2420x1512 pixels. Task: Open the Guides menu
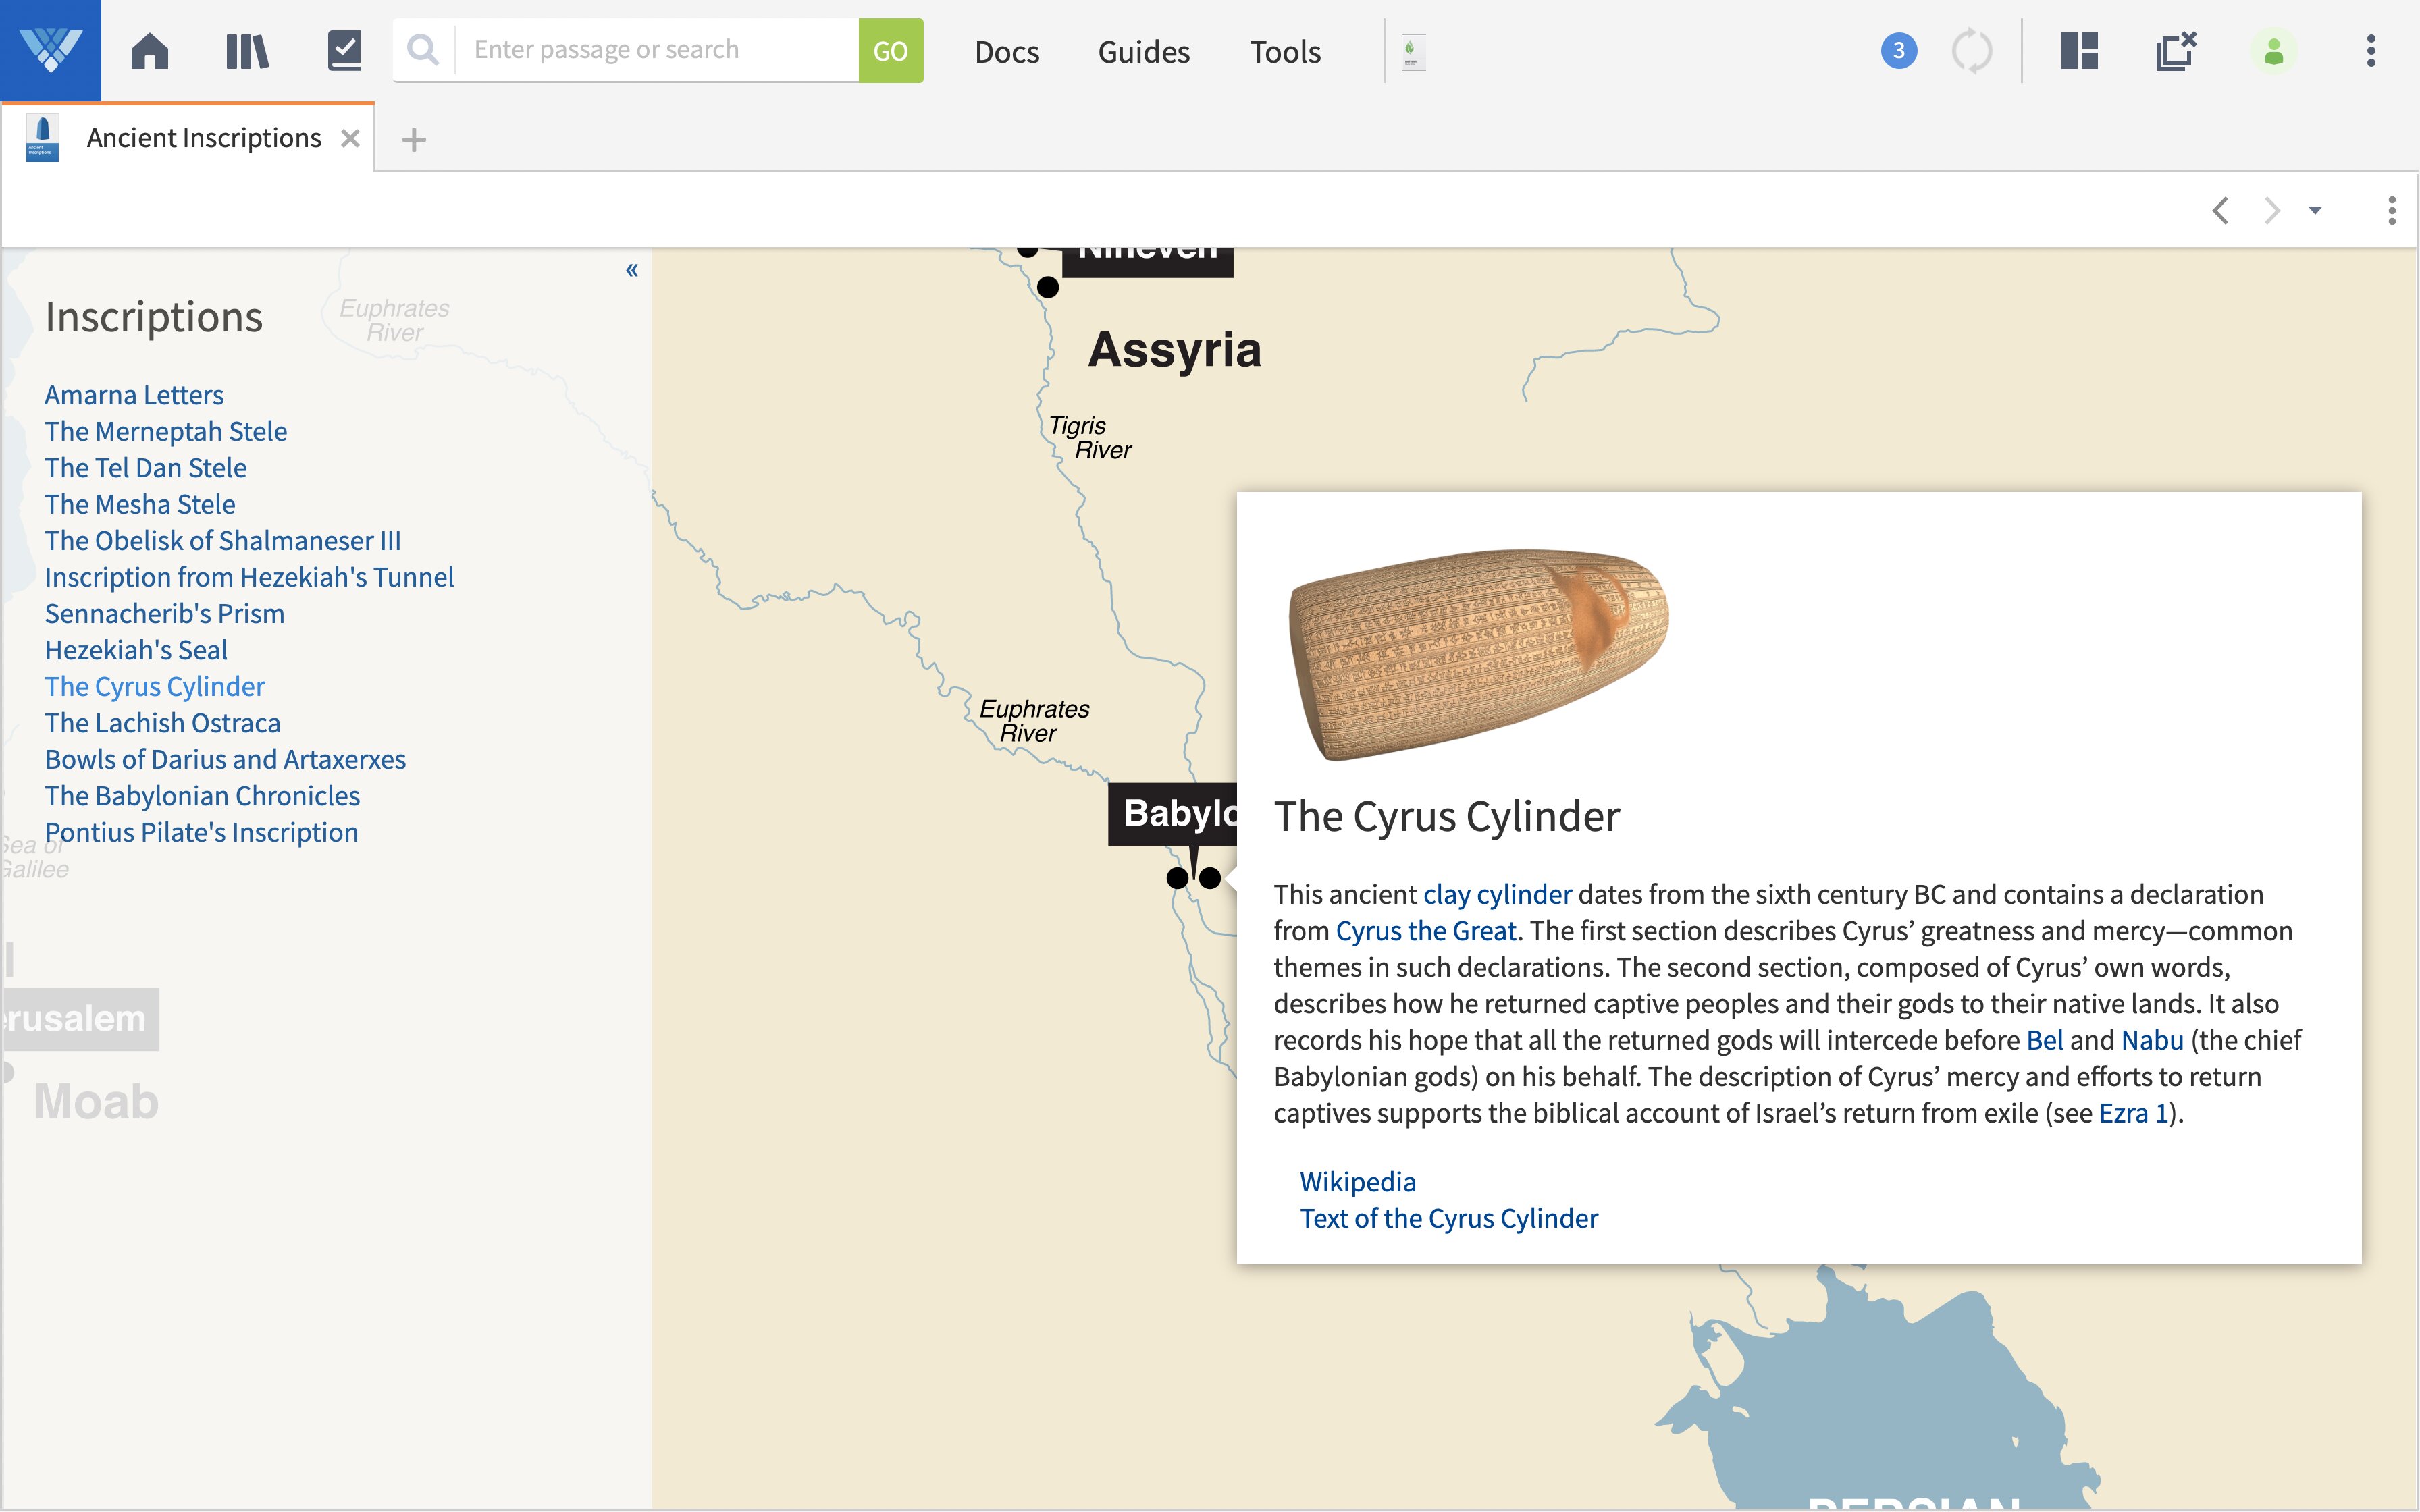coord(1144,52)
